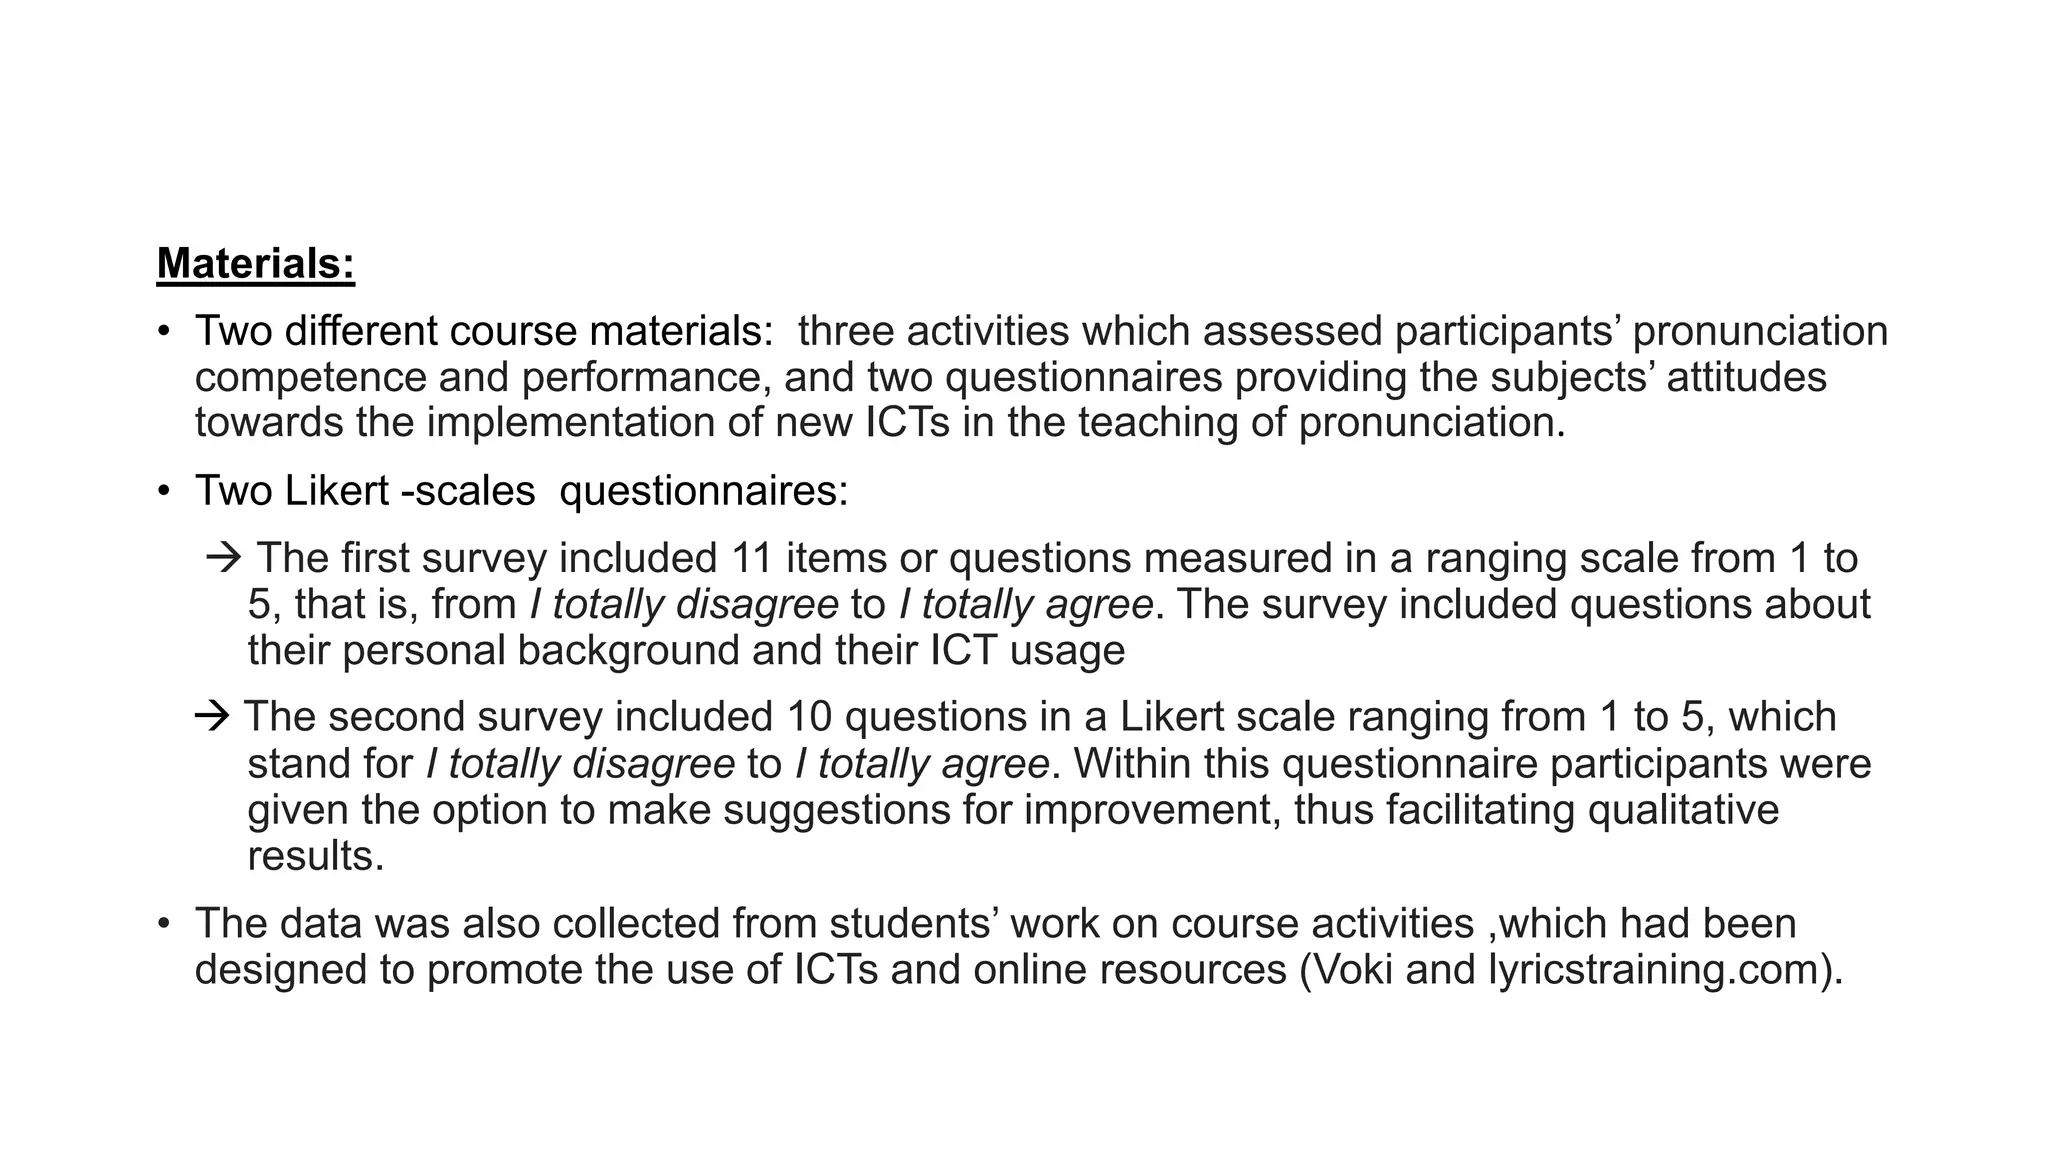The height and width of the screenshot is (1152, 2048).
Task: Click the arrow before The second survey
Action: coord(212,716)
